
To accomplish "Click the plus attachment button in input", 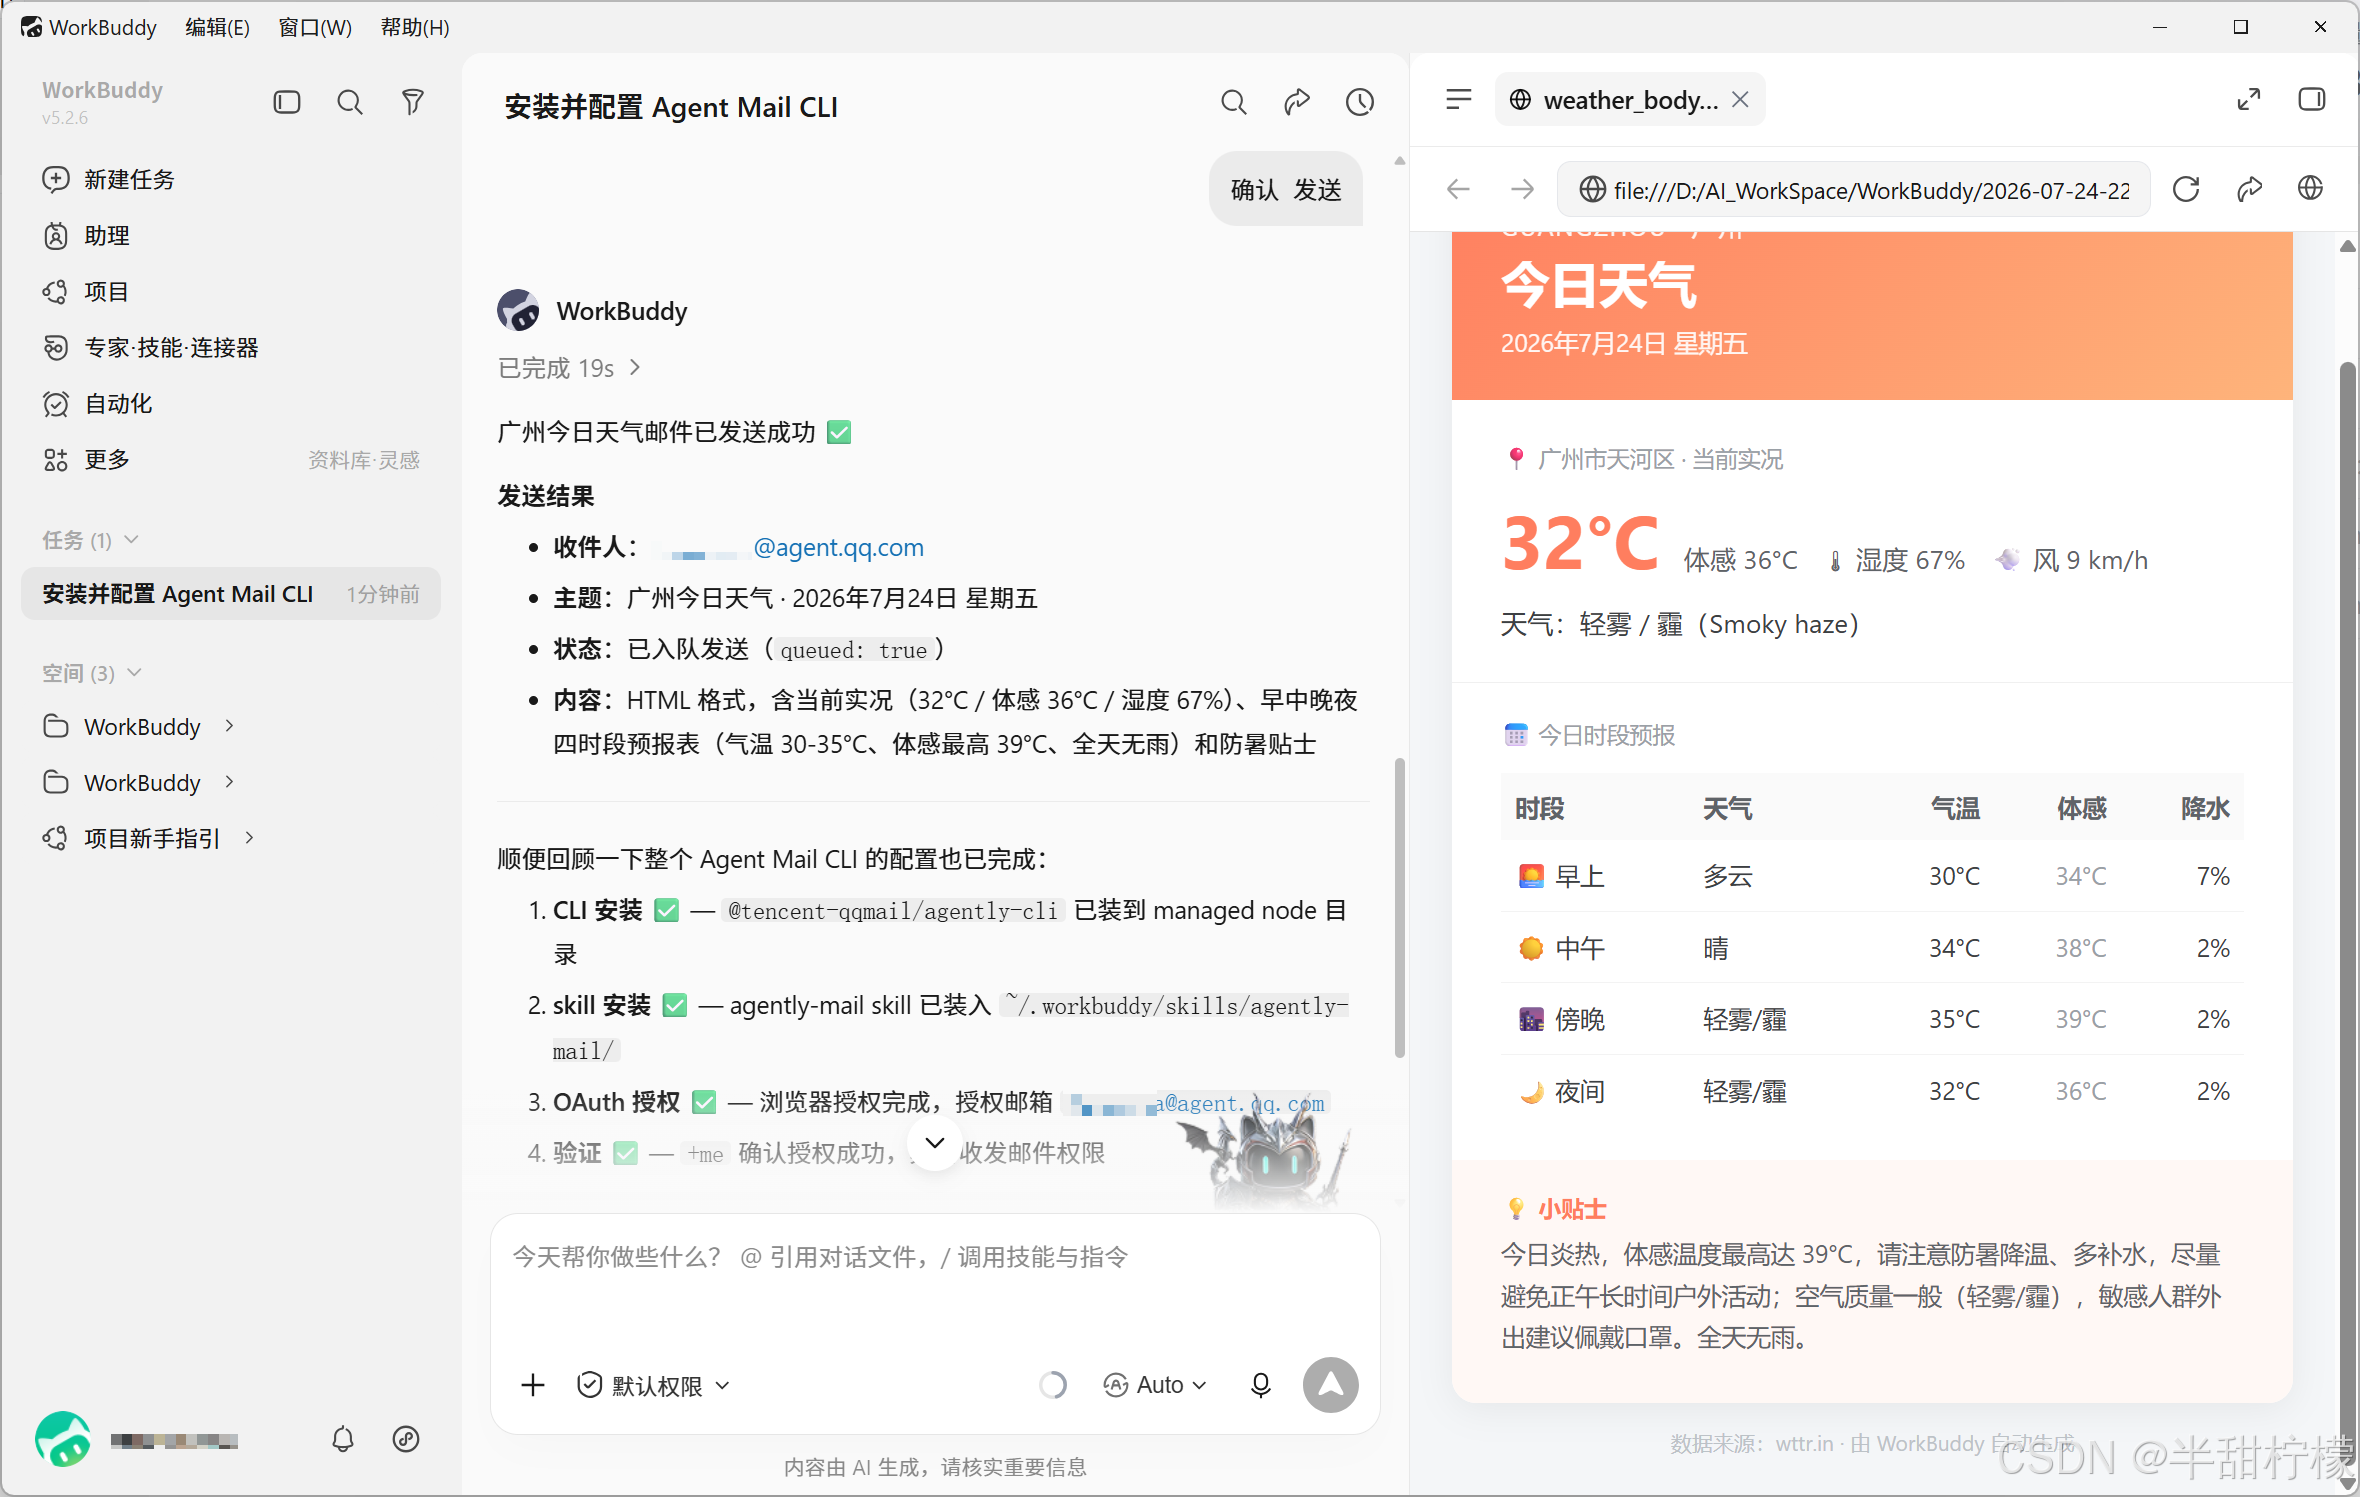I will coord(533,1385).
